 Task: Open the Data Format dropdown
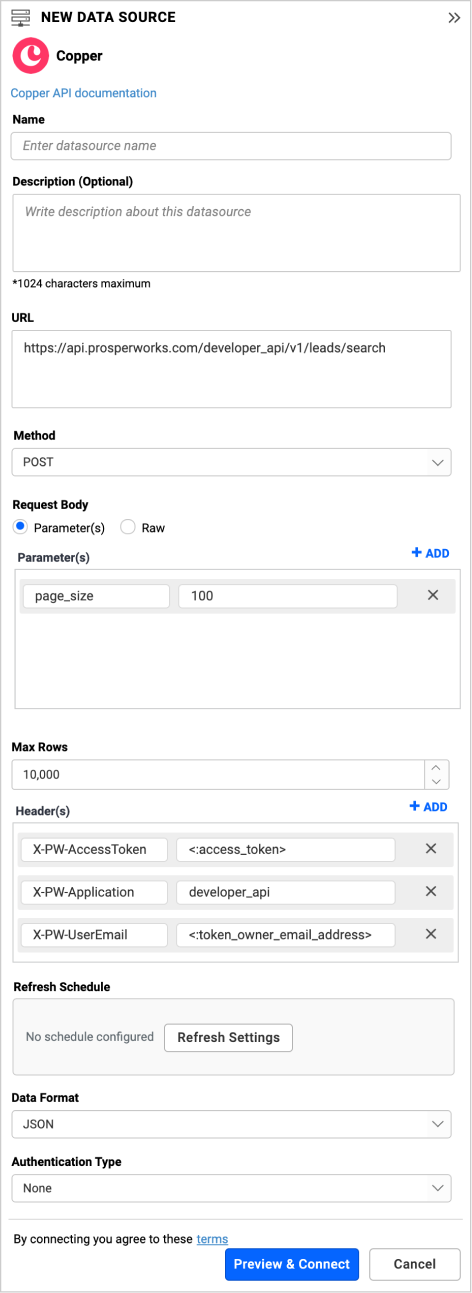point(231,1124)
